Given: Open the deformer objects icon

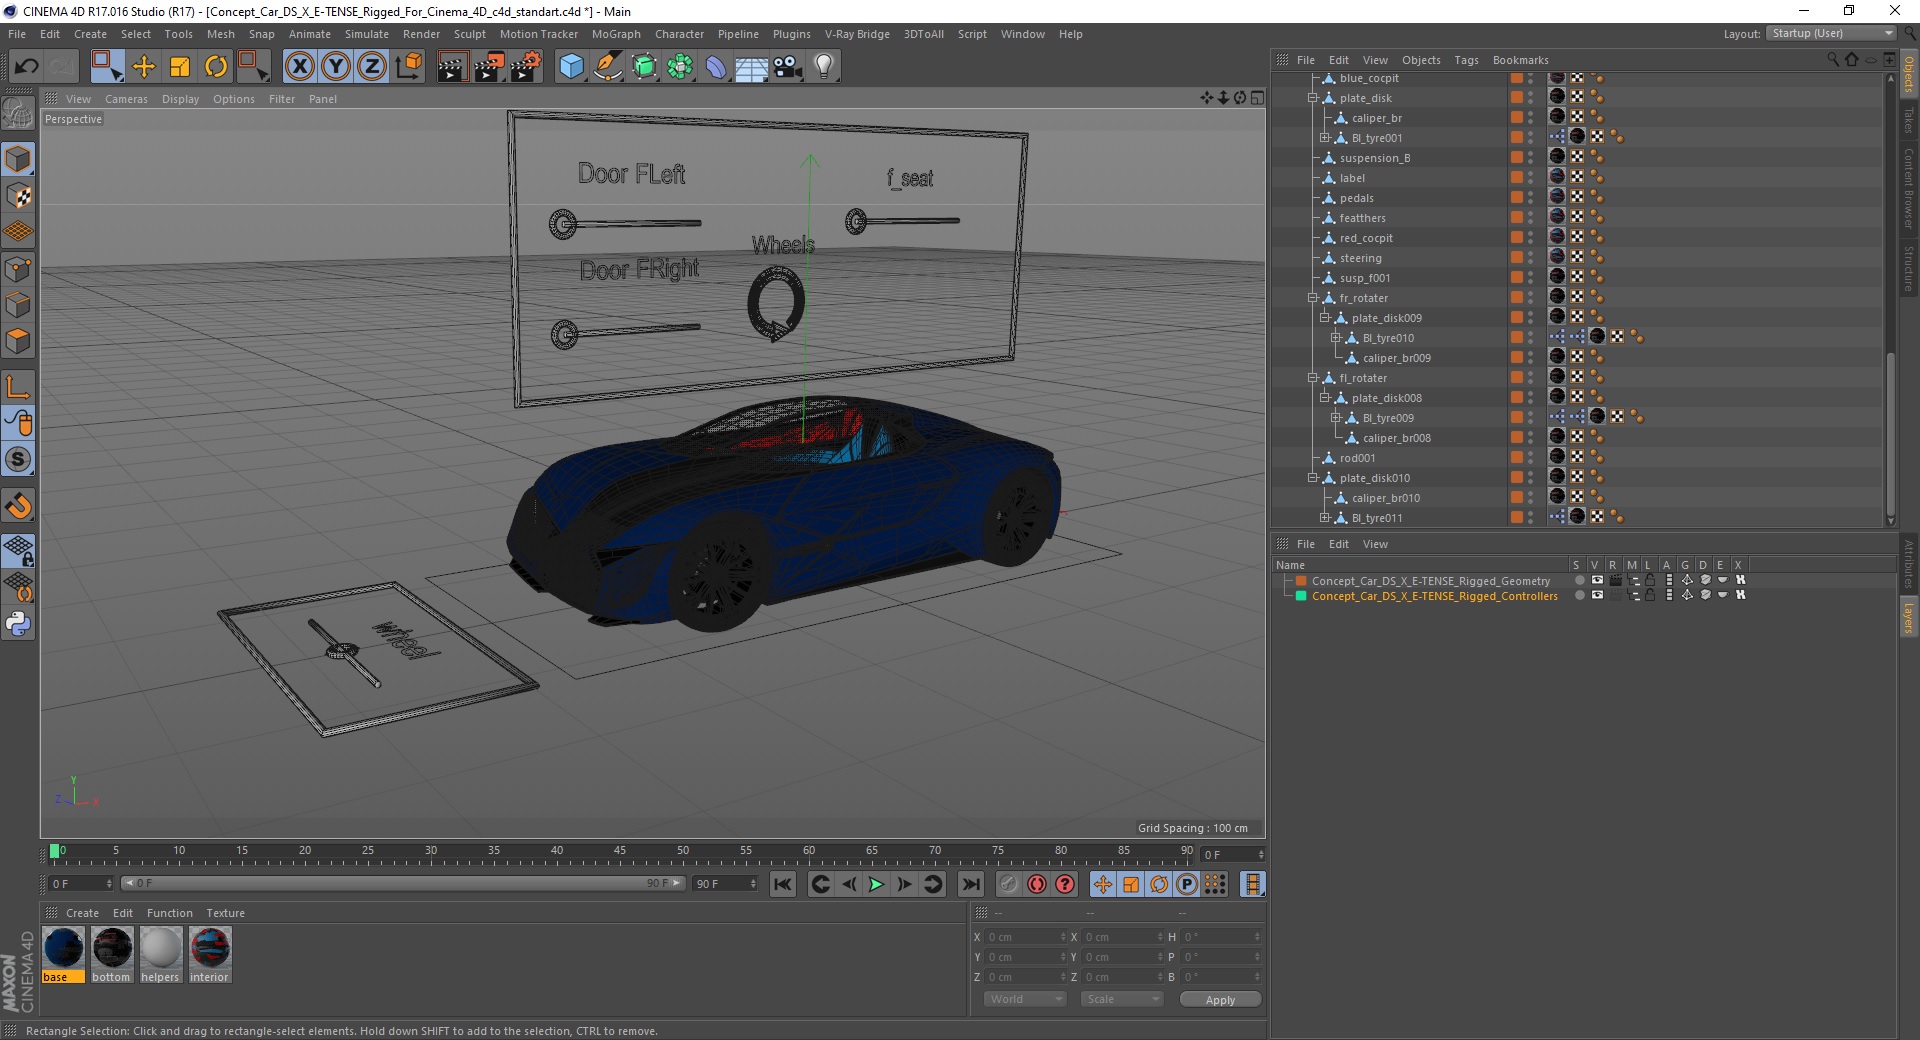Looking at the screenshot, I should click(716, 67).
